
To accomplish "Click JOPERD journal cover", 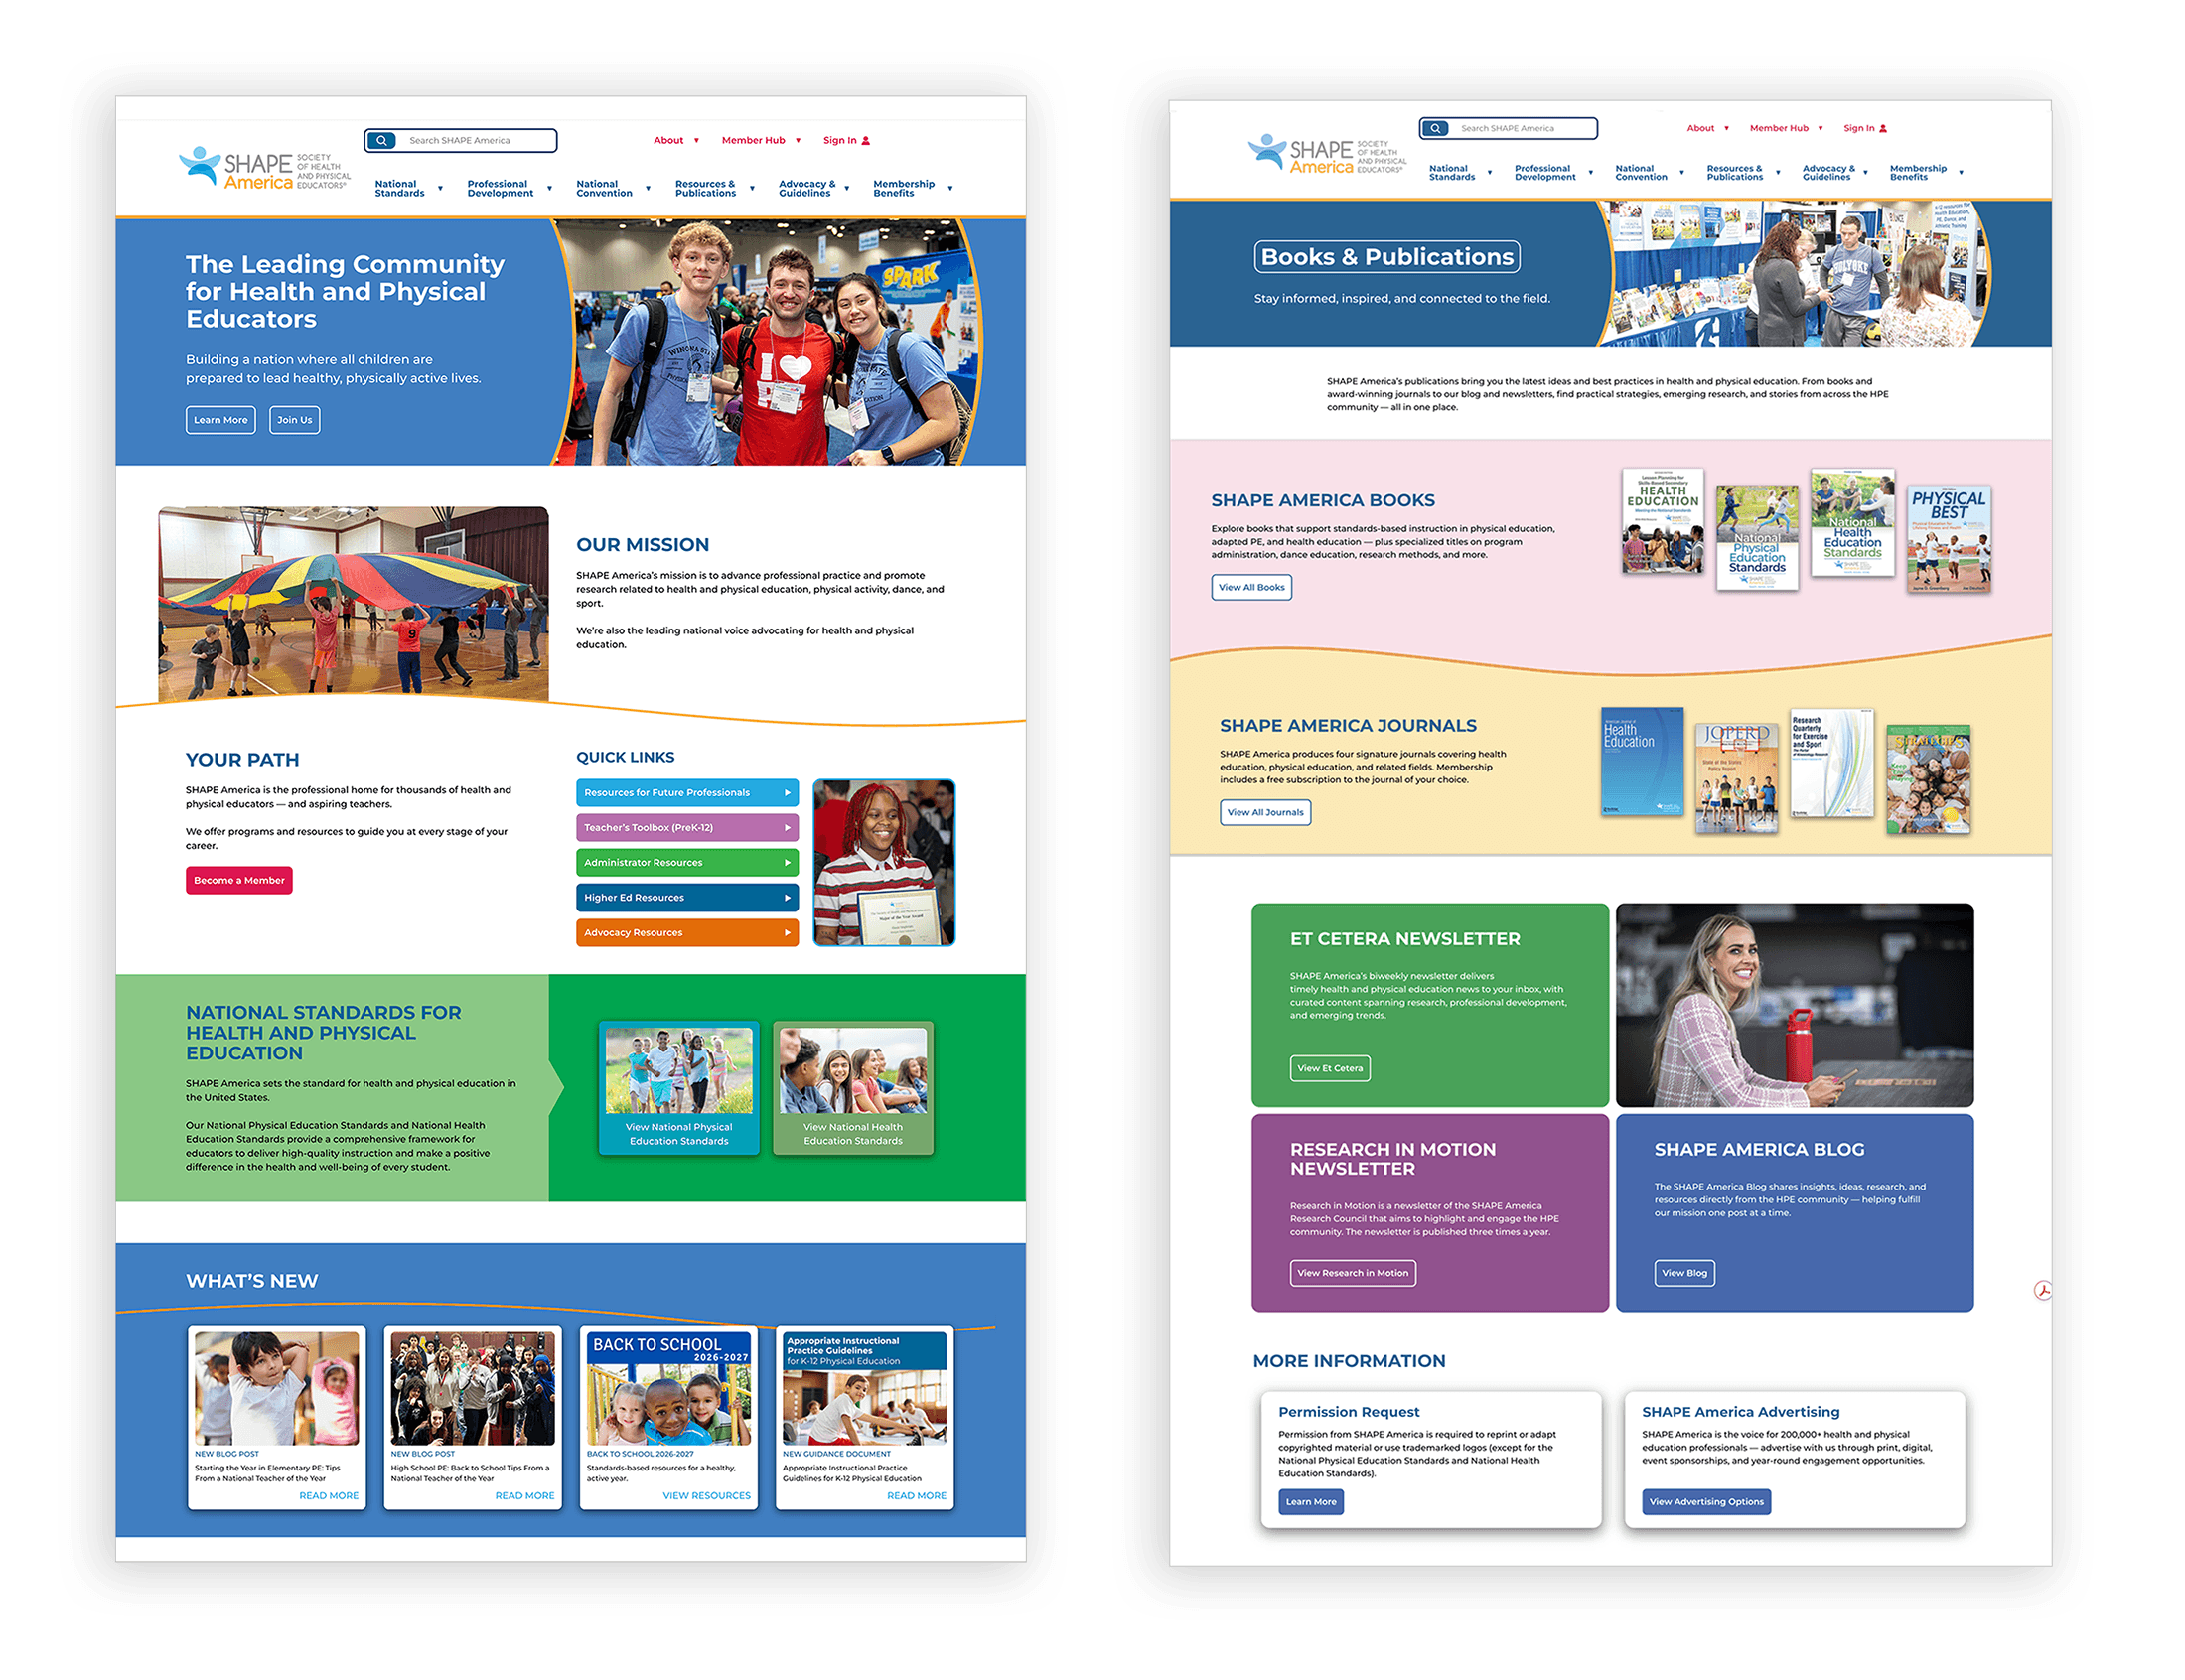I will click(1736, 778).
